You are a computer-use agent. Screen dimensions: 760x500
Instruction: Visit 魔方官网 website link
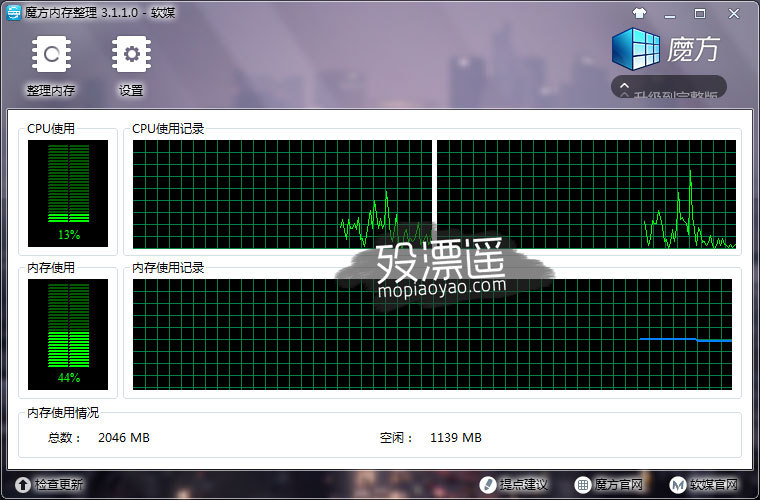608,484
